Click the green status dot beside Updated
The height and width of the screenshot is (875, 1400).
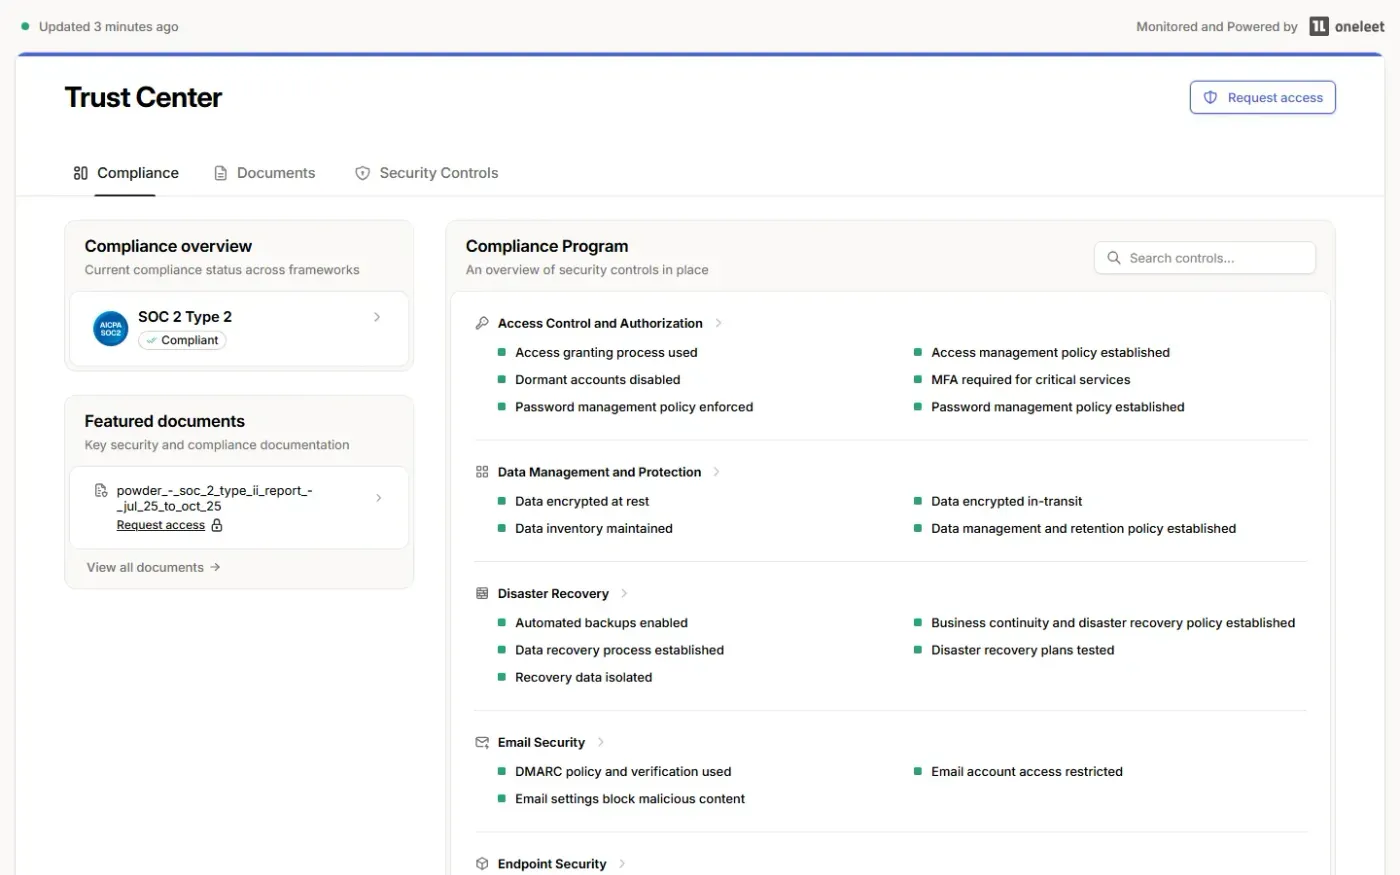25,27
